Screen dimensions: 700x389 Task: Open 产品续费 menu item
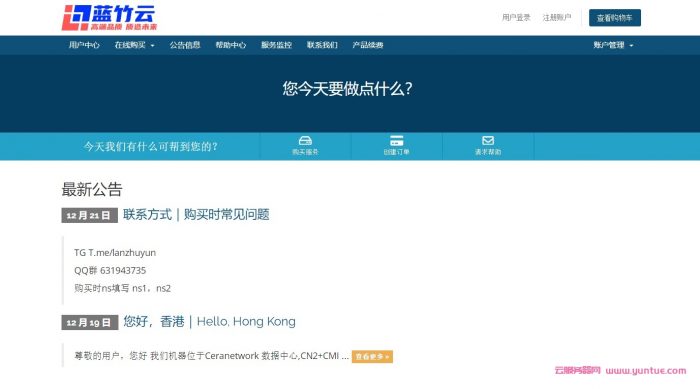(368, 45)
